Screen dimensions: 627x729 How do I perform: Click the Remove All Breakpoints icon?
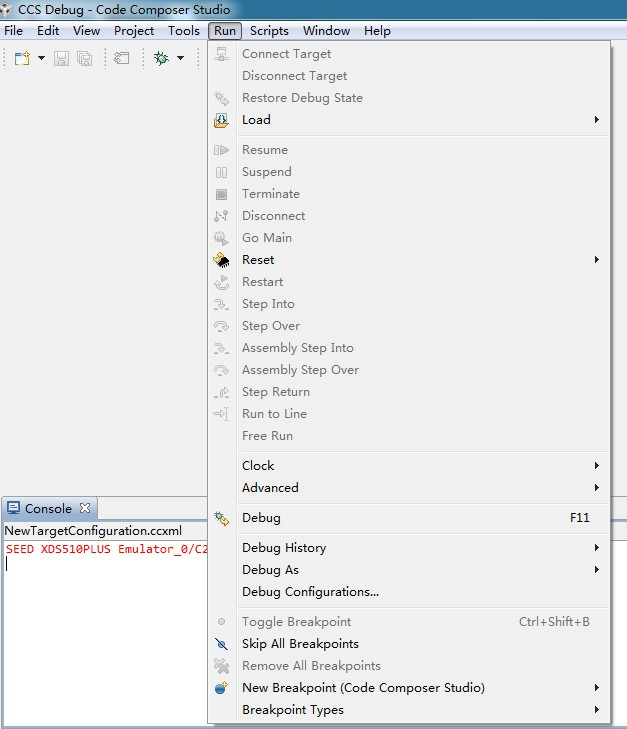(x=221, y=666)
